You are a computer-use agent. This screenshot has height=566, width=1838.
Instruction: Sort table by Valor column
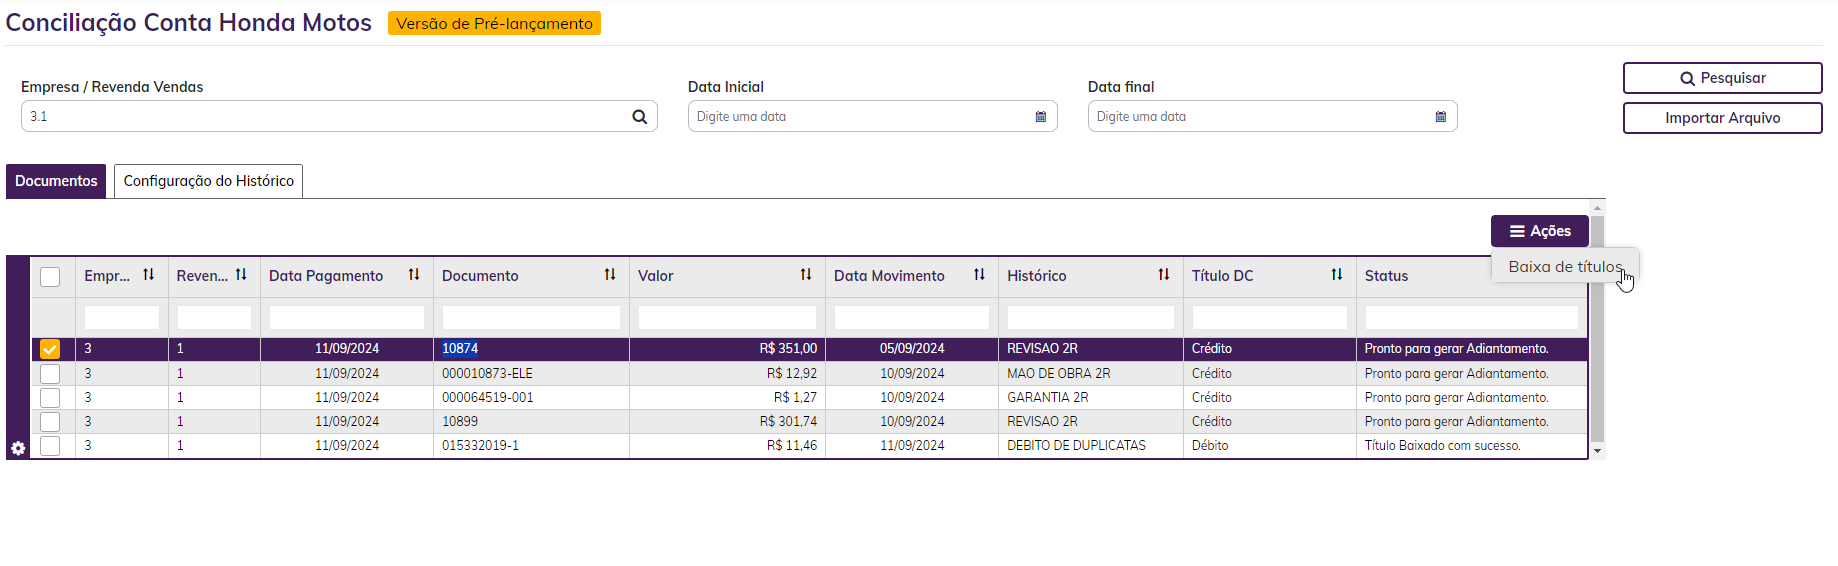[806, 275]
